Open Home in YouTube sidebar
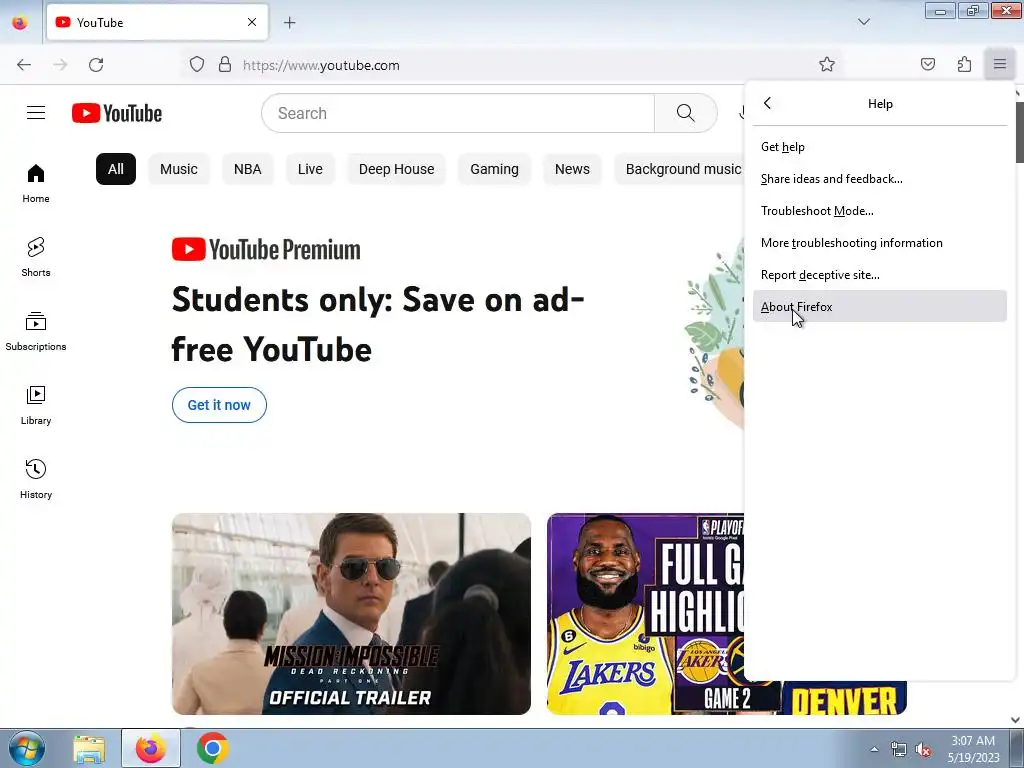The image size is (1024, 768). [x=36, y=183]
